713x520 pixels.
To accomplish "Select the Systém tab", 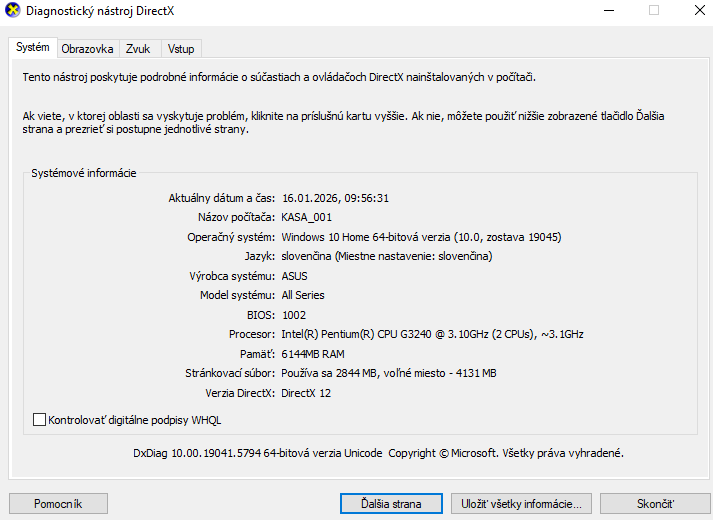I will coord(32,48).
